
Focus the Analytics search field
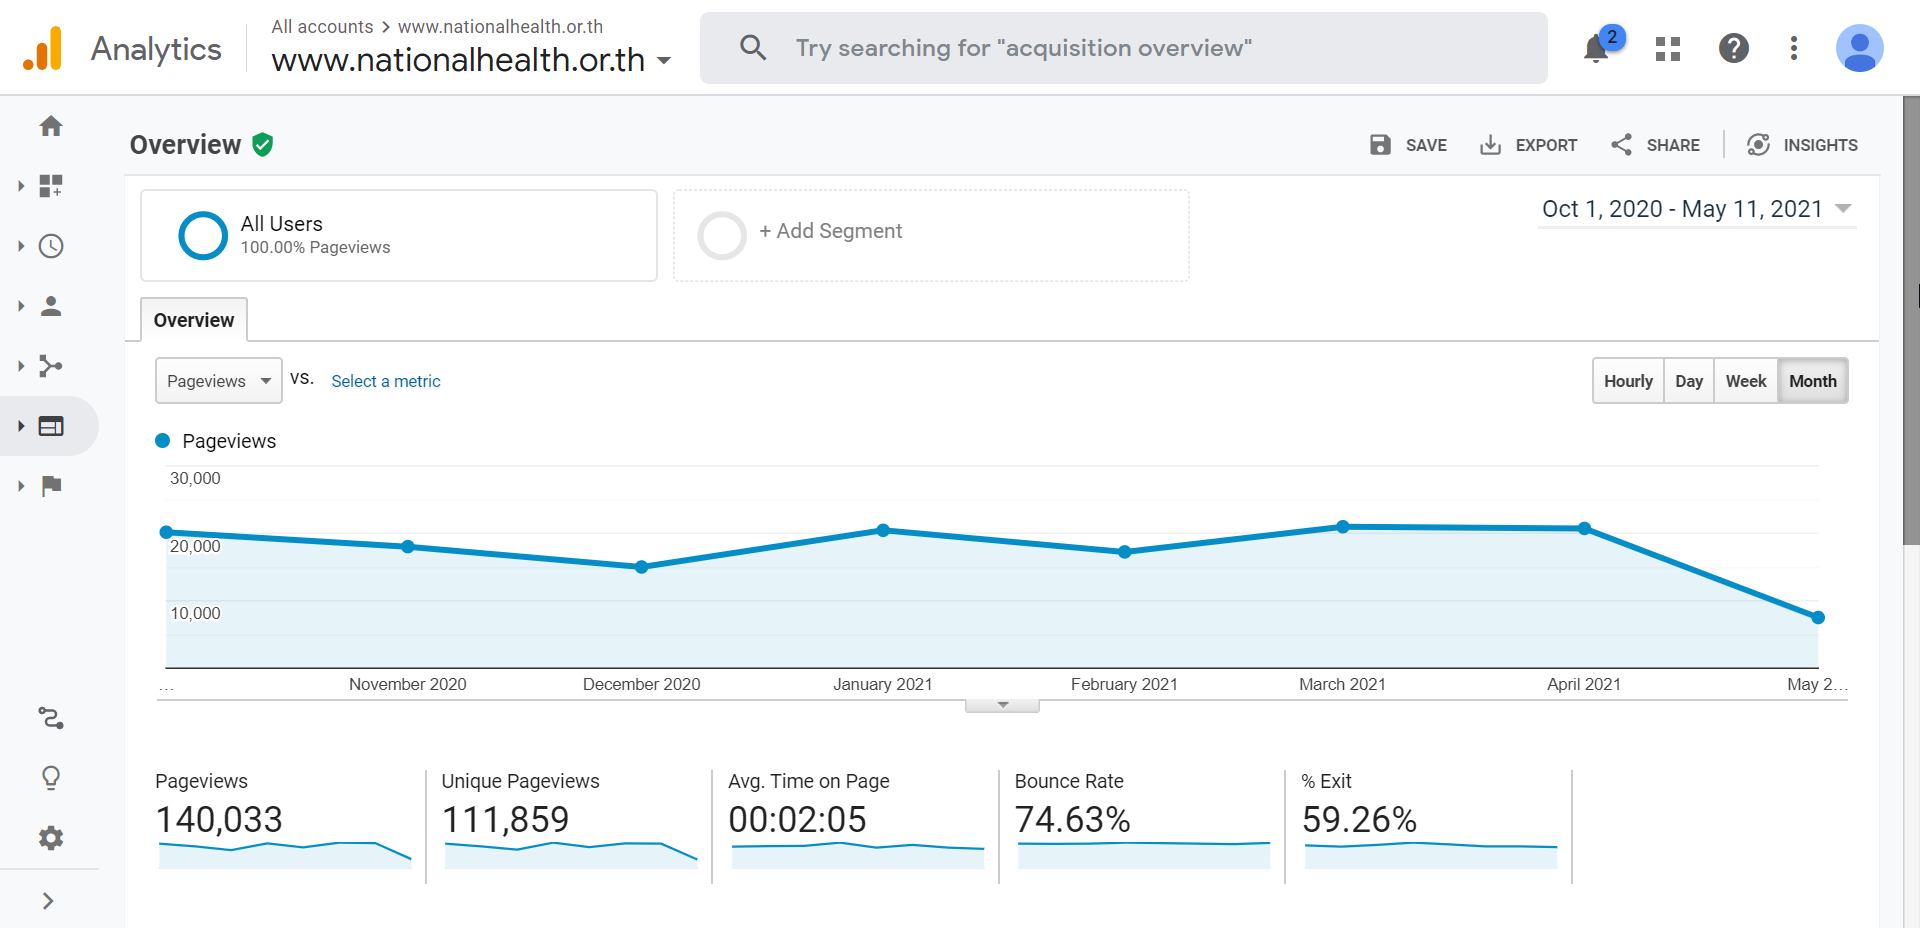tap(1124, 48)
